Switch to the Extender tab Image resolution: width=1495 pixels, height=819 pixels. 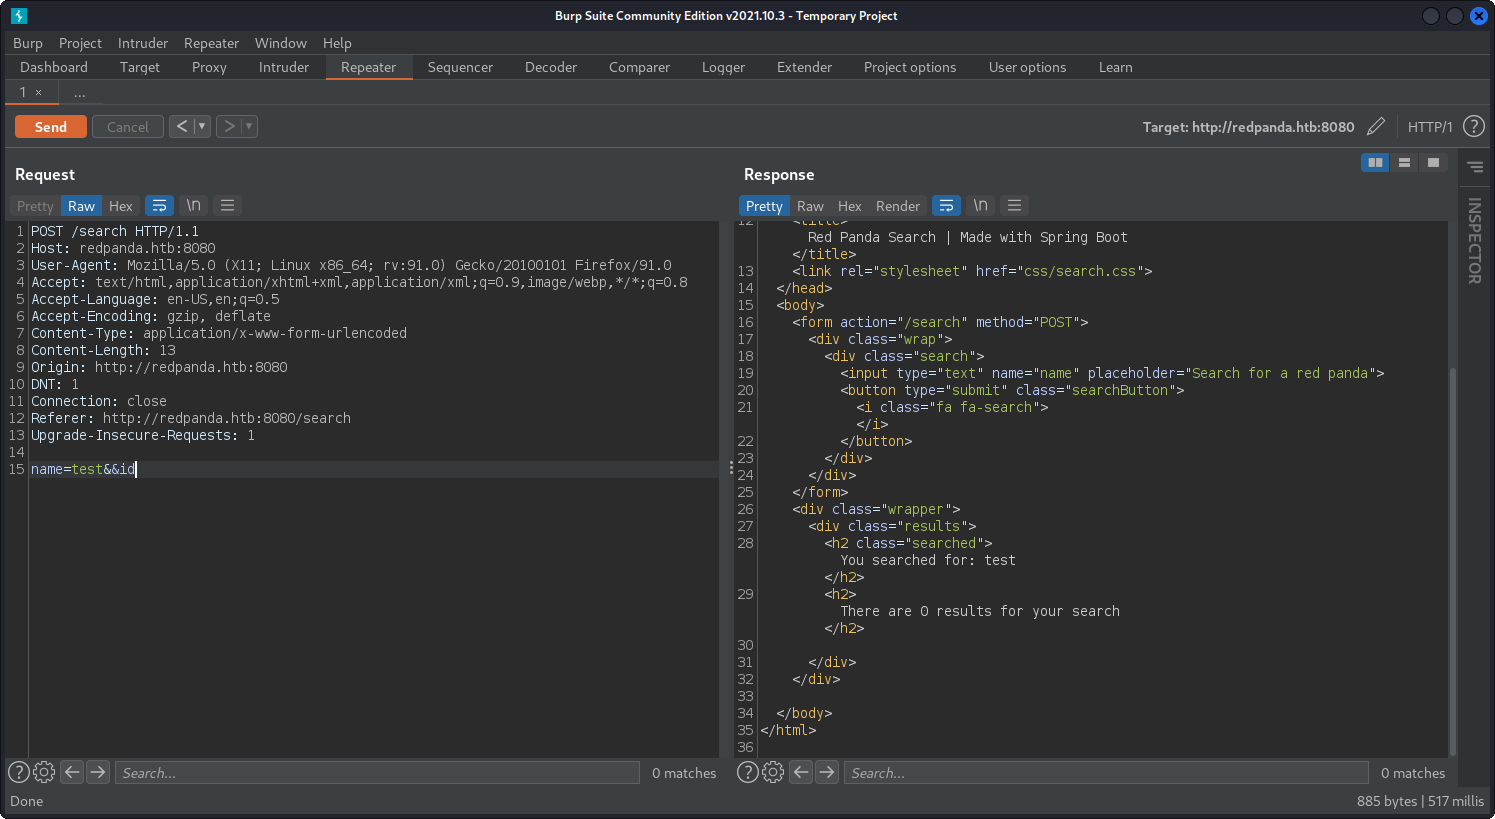(x=804, y=67)
